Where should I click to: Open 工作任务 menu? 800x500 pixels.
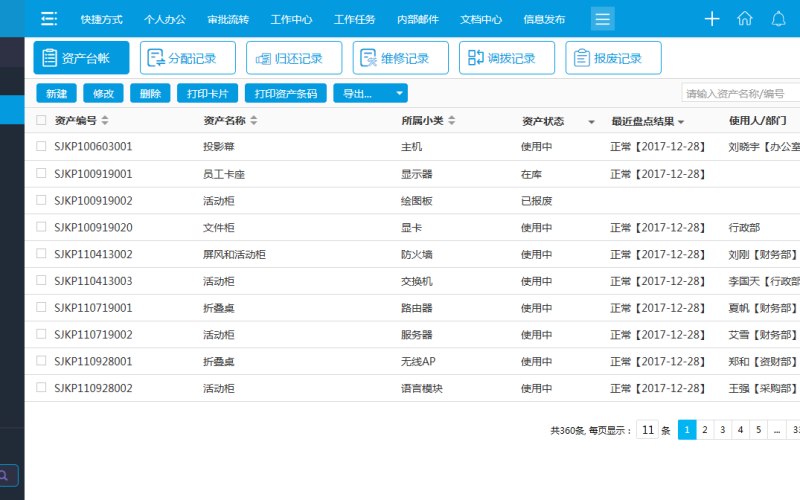pos(355,19)
